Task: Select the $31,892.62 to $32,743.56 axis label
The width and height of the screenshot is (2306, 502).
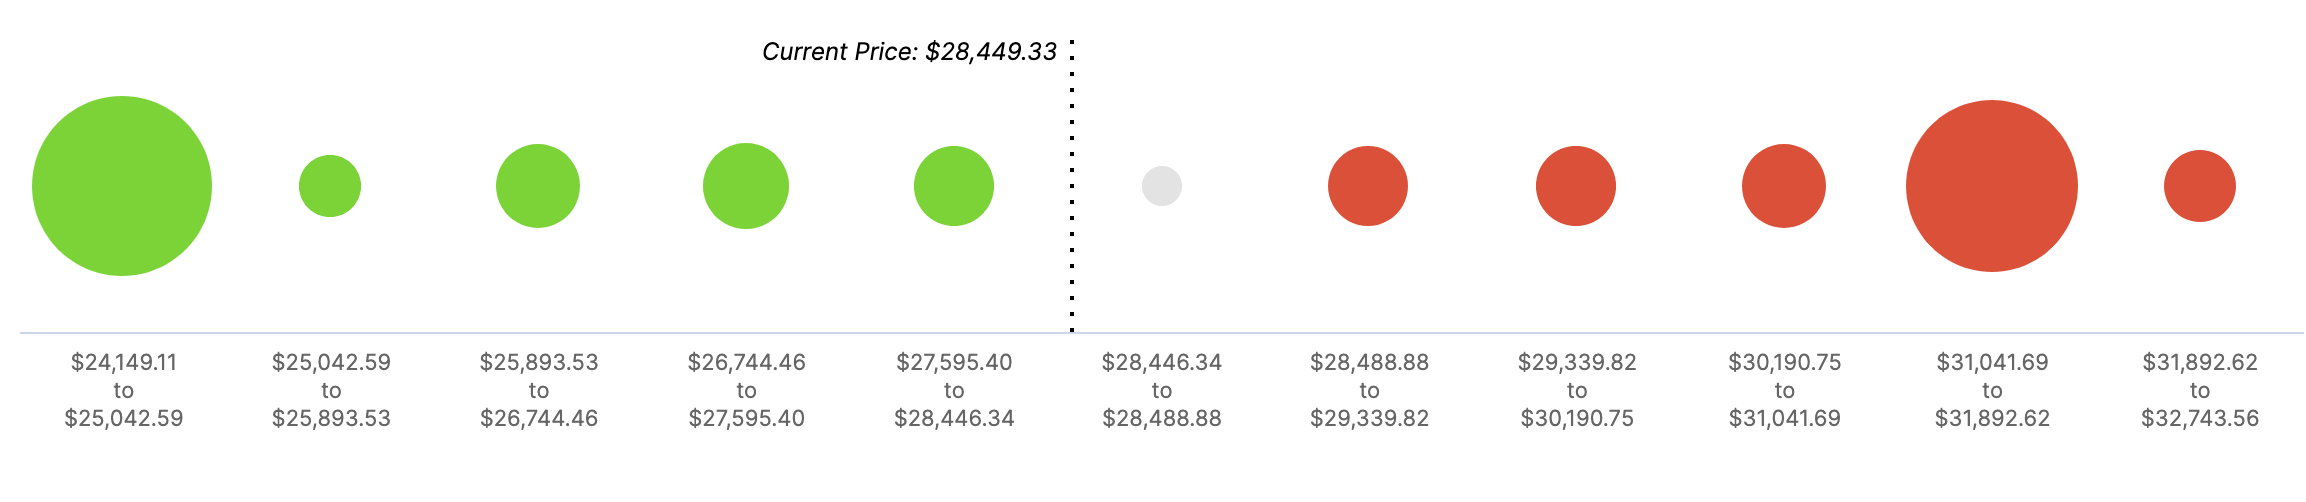Action: [2200, 390]
